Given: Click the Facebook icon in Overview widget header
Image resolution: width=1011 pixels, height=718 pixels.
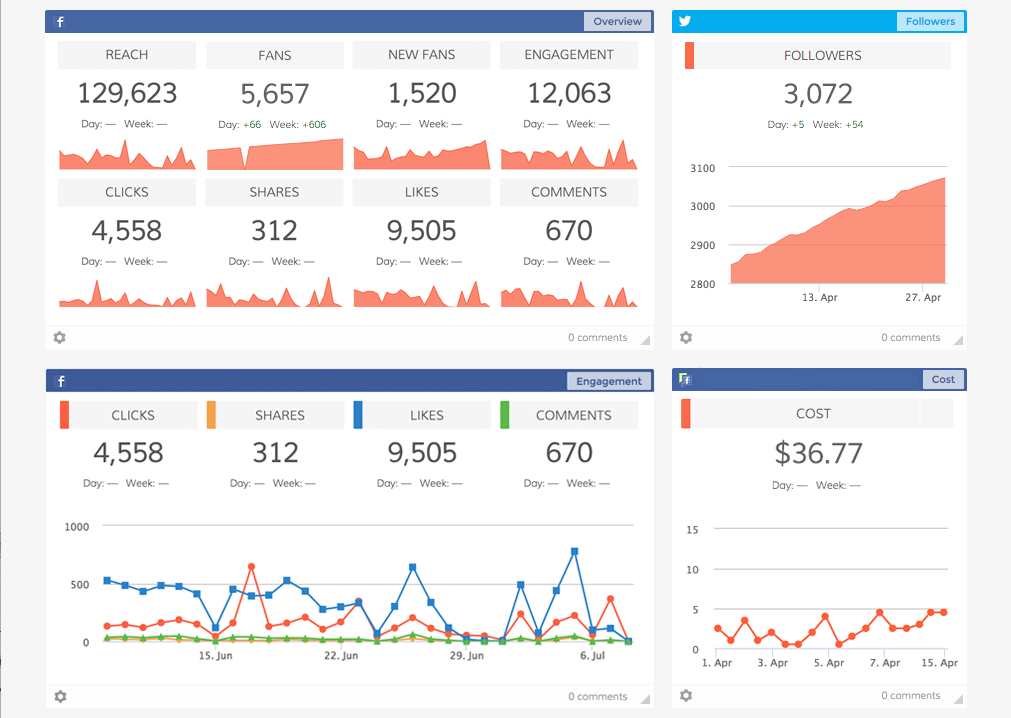Looking at the screenshot, I should (60, 22).
